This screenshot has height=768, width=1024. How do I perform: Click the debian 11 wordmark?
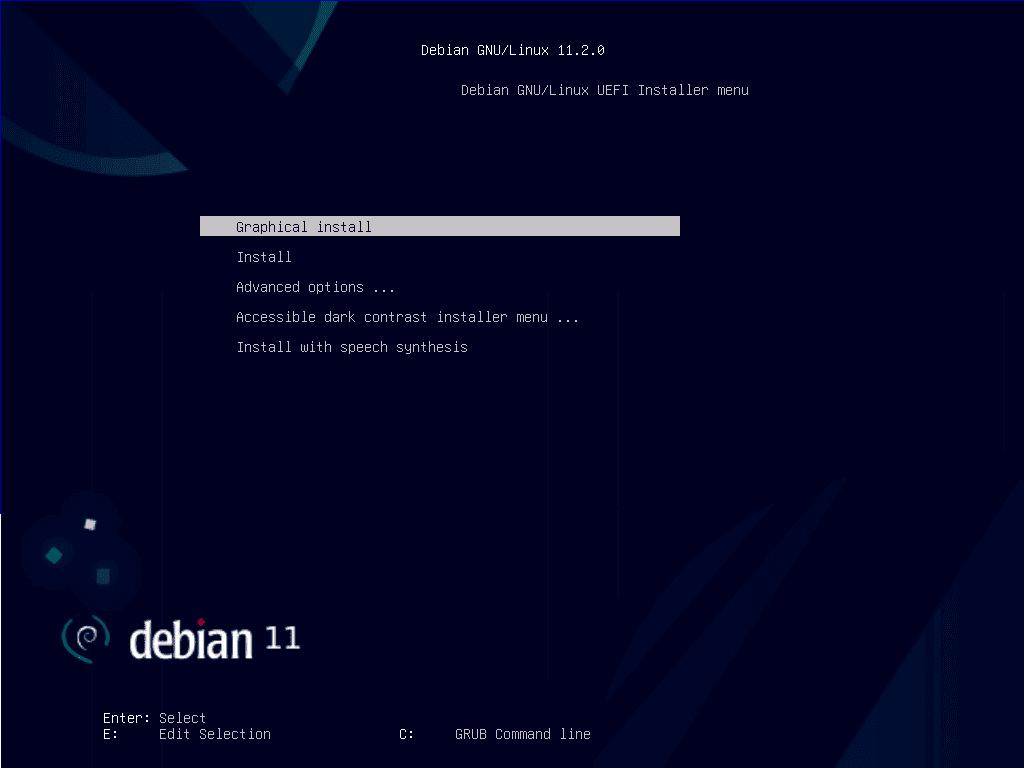point(214,640)
